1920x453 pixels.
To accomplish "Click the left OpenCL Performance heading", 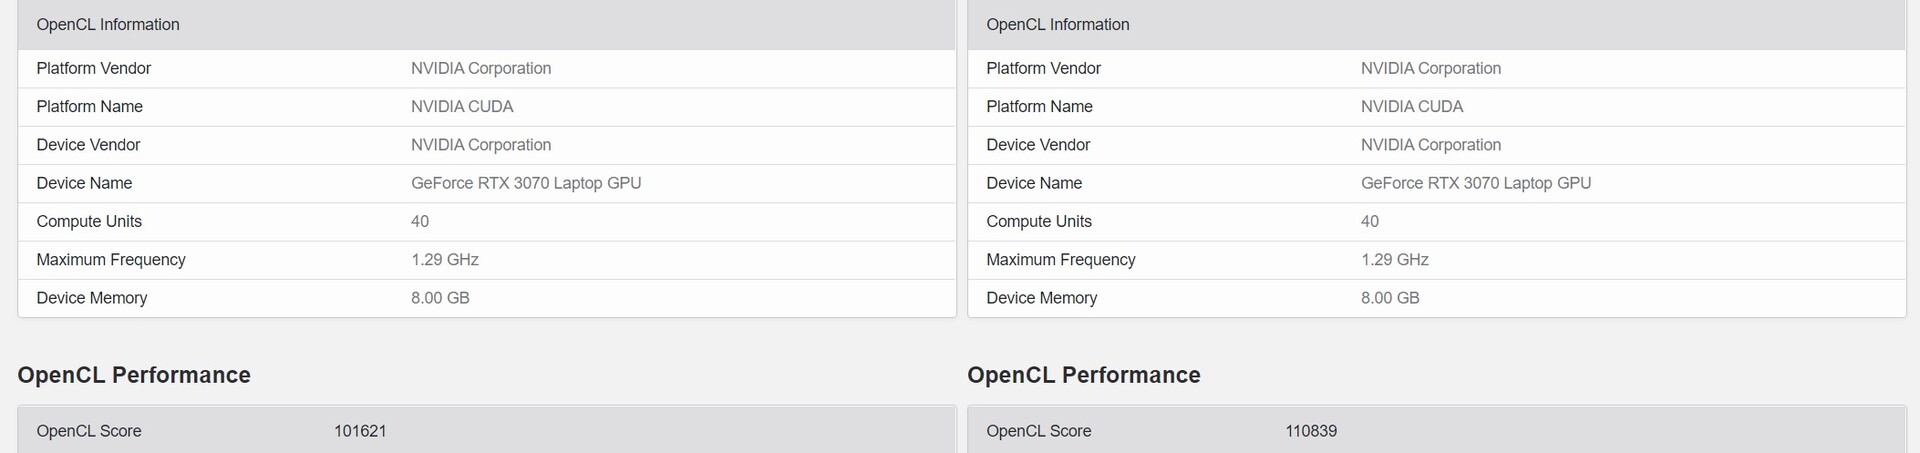I will (x=134, y=375).
